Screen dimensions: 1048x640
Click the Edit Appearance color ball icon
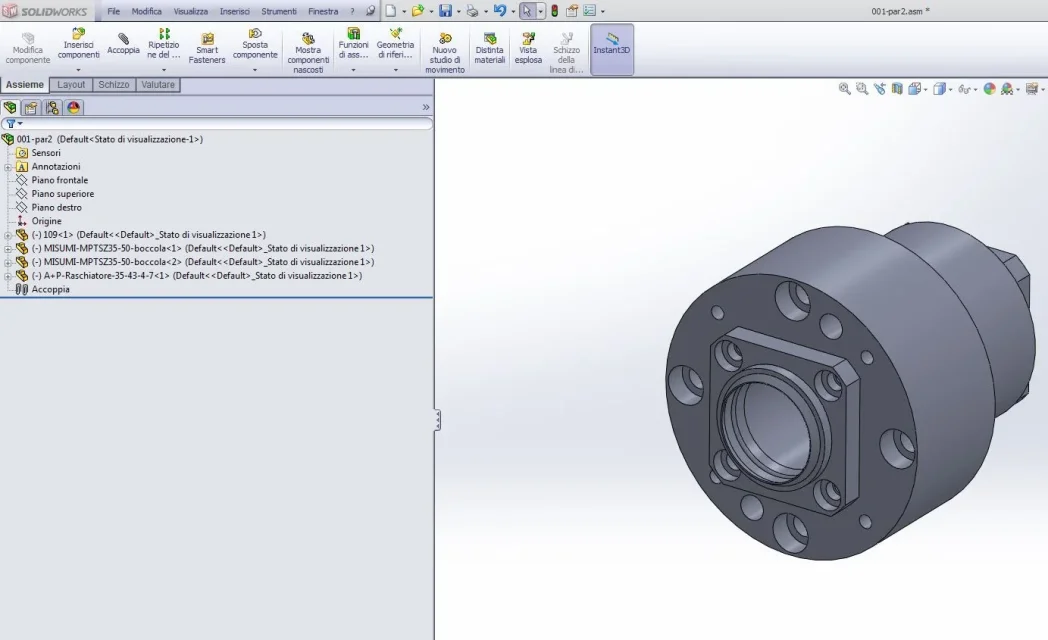pos(989,89)
